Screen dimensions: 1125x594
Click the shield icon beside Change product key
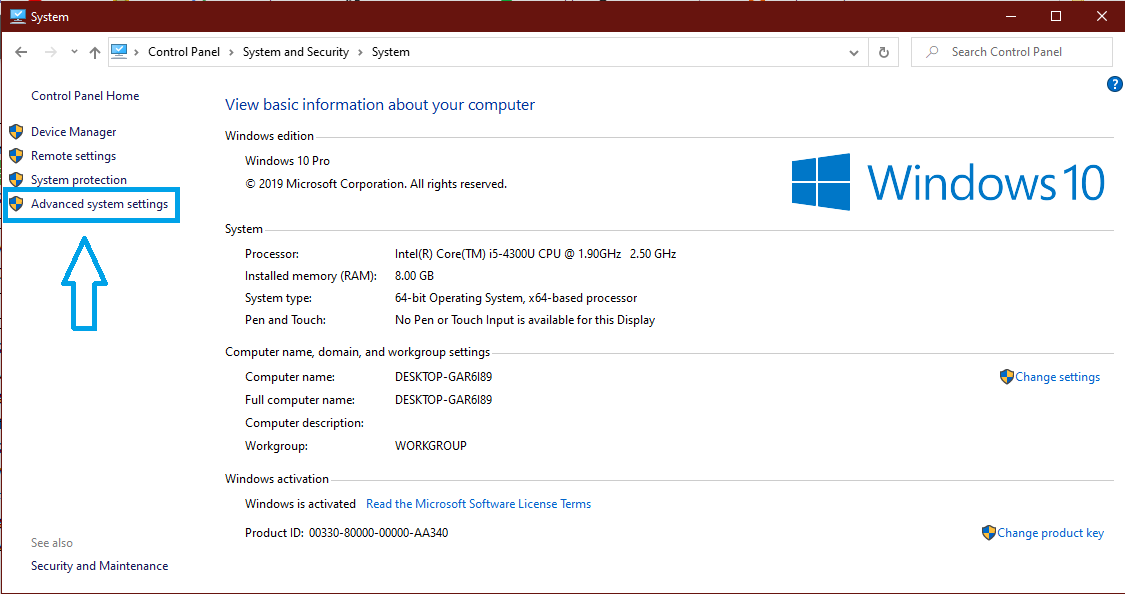[989, 532]
